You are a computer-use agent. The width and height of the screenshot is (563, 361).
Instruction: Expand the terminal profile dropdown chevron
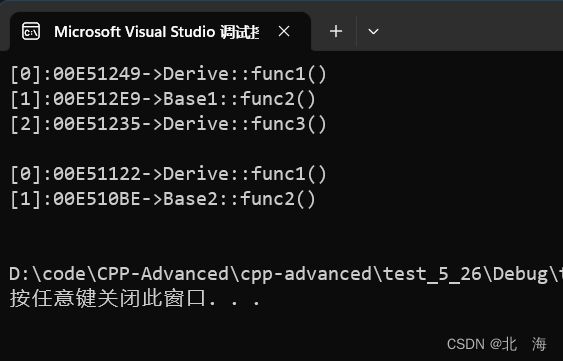373,32
